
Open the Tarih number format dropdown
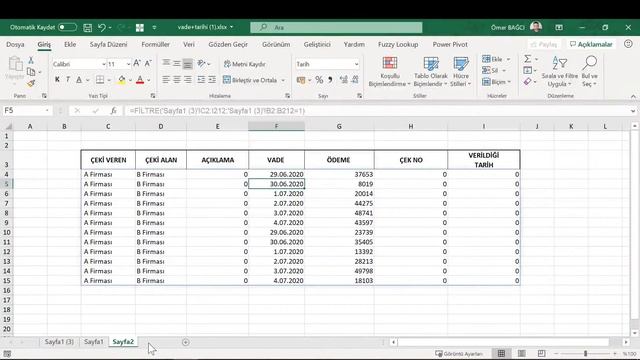pyautogui.click(x=356, y=64)
